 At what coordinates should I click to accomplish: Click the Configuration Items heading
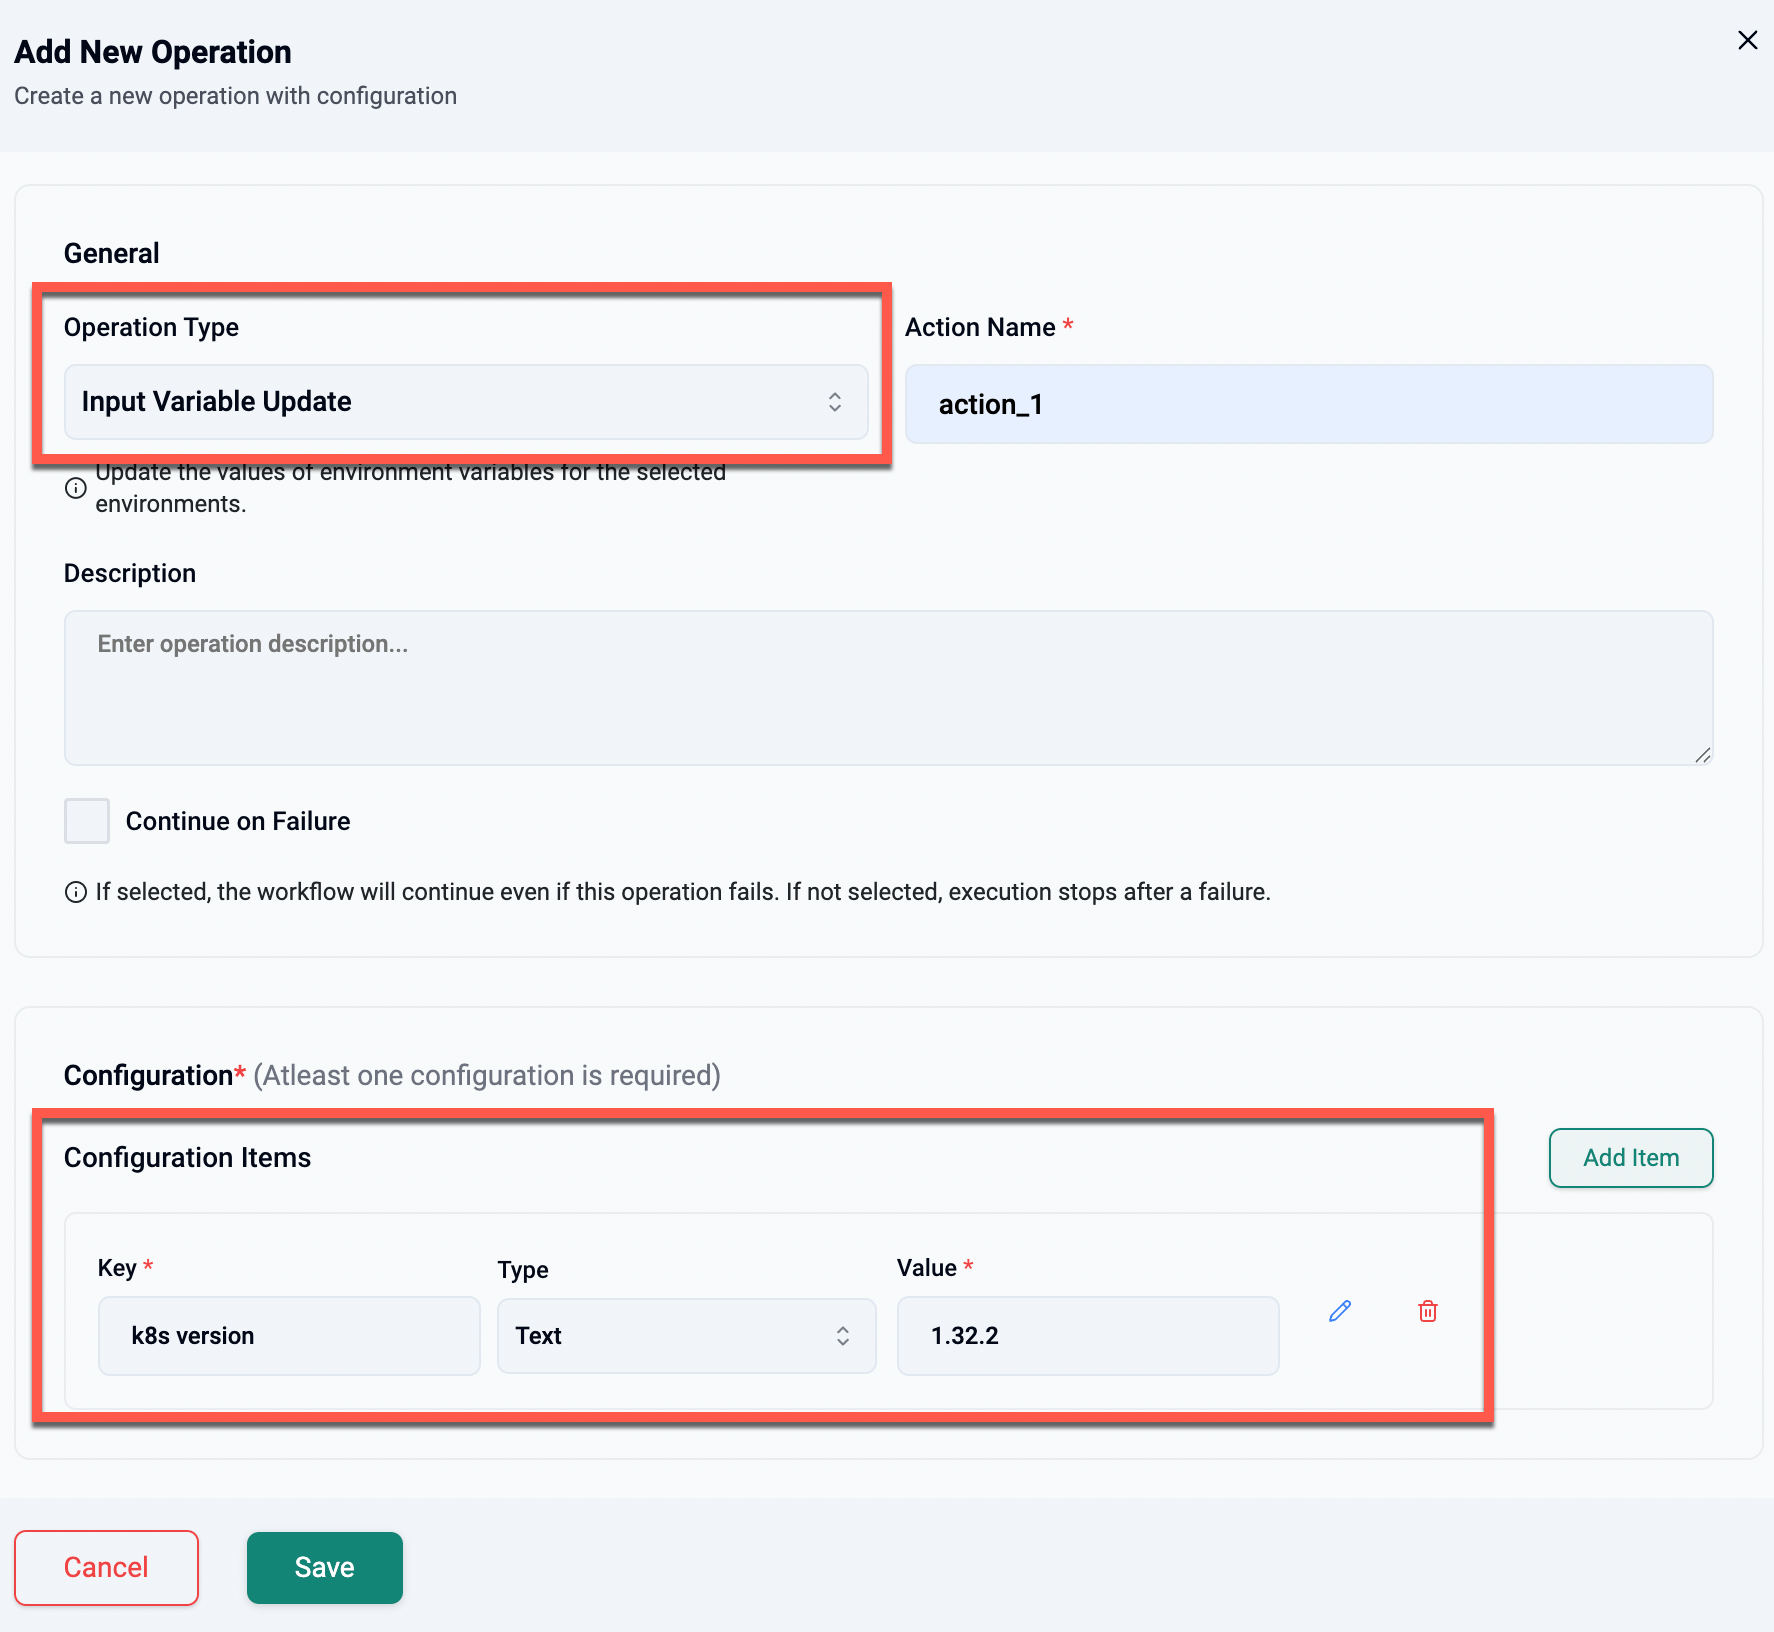click(188, 1157)
